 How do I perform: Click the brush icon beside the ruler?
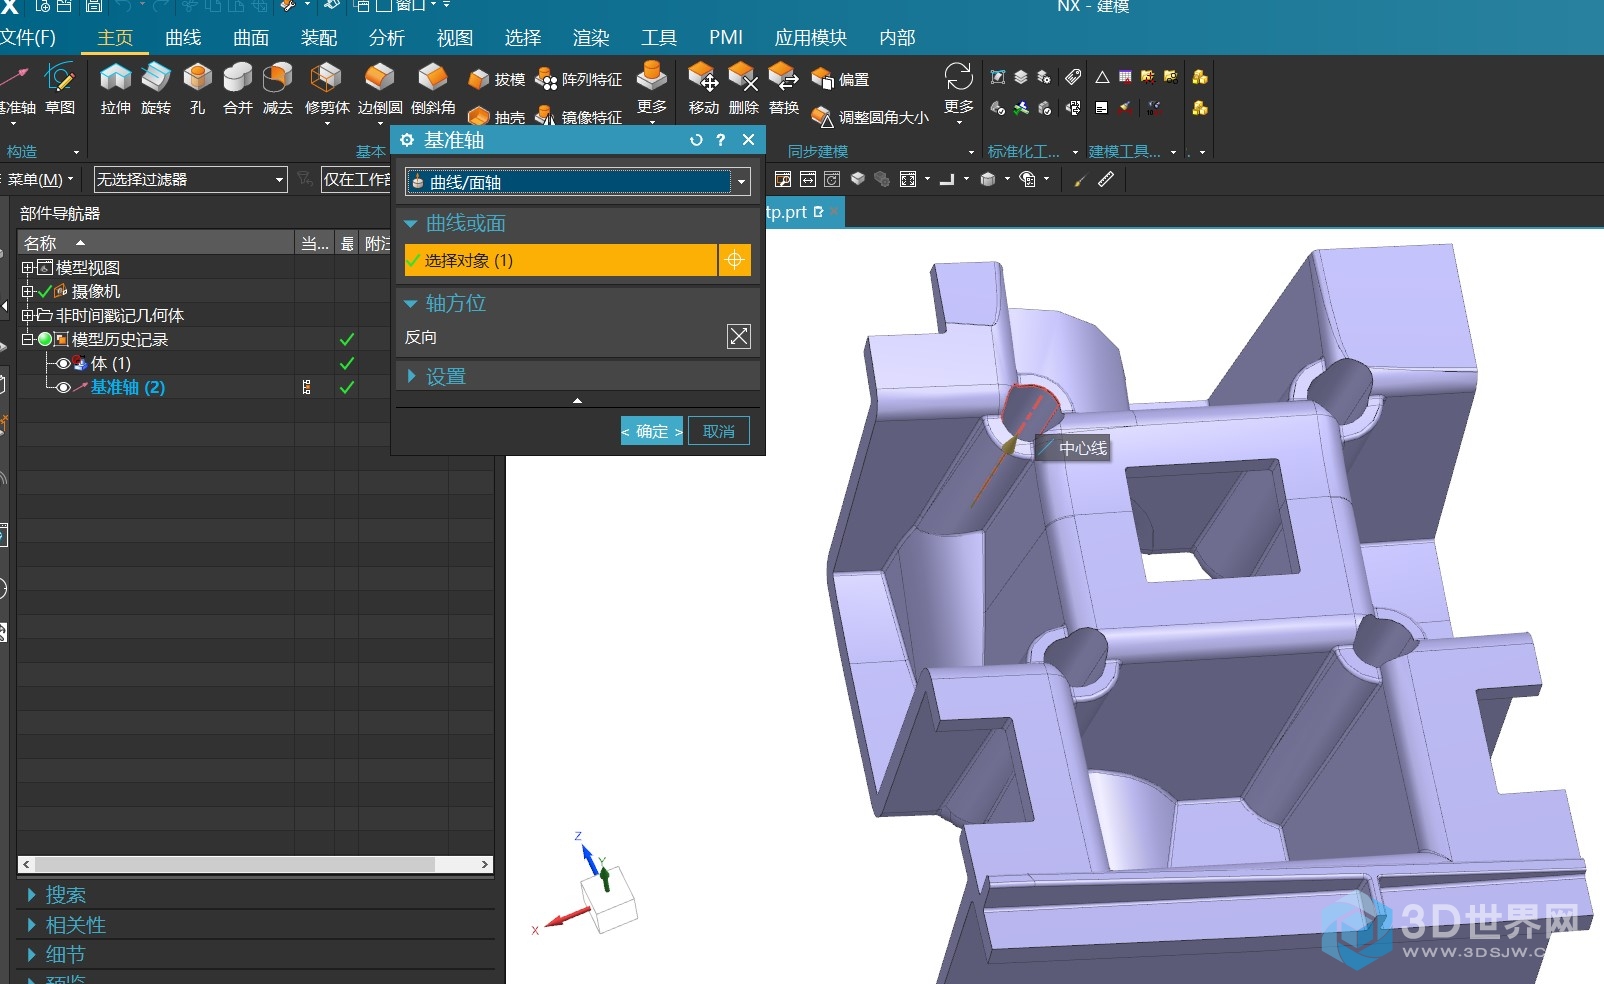click(1080, 180)
